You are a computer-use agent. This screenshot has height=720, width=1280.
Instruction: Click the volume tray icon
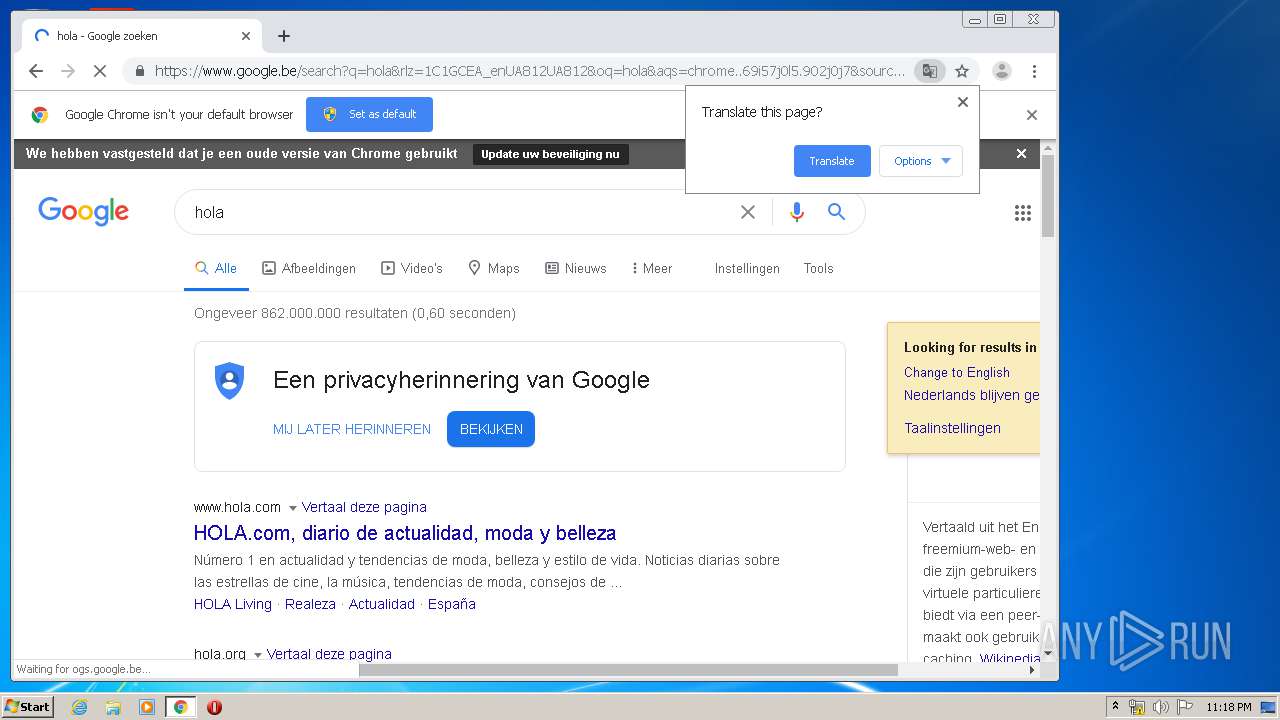pyautogui.click(x=1160, y=707)
